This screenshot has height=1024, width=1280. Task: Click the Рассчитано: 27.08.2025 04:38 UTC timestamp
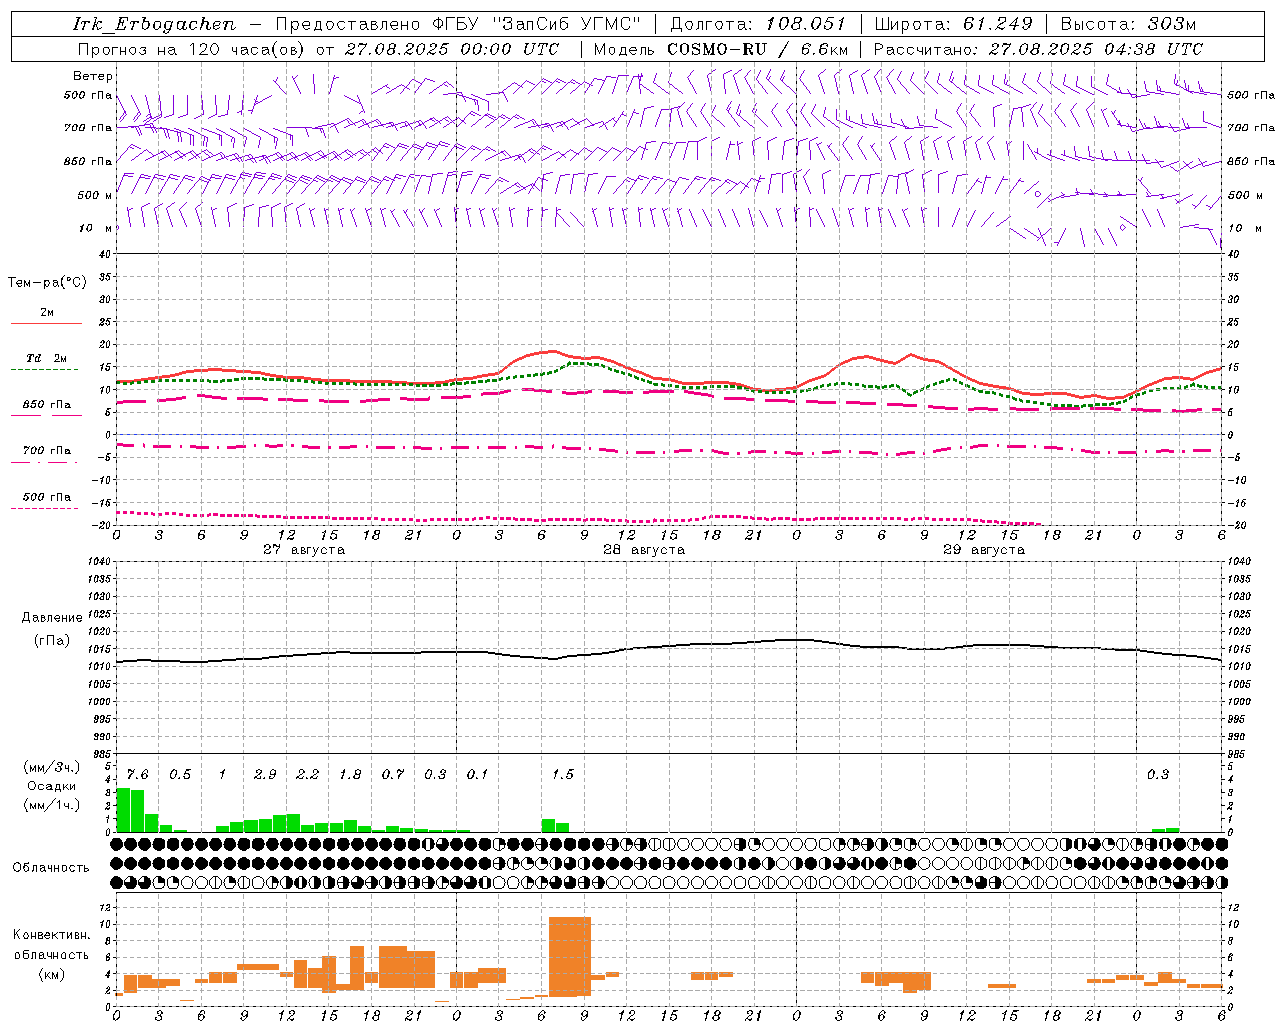click(1038, 49)
